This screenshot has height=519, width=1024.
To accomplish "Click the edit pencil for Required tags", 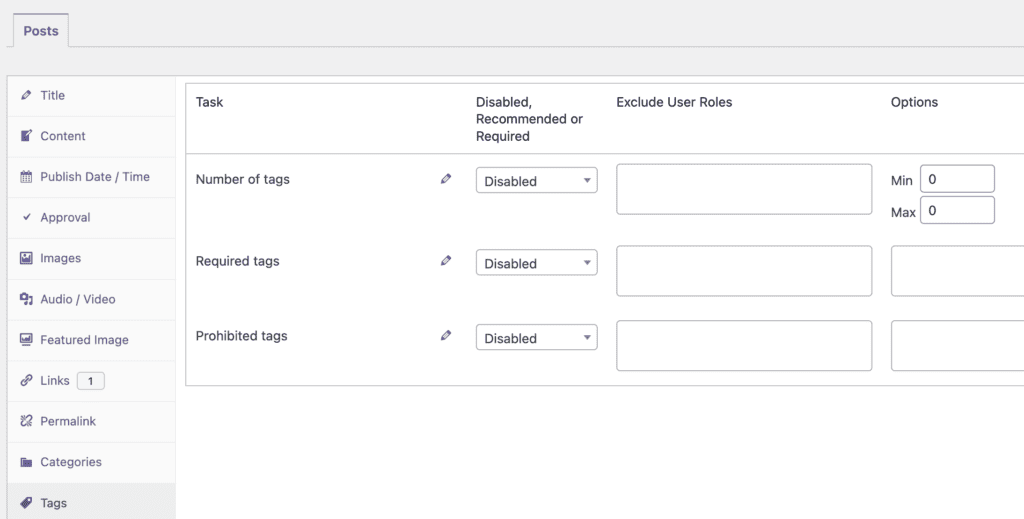I will click(446, 261).
